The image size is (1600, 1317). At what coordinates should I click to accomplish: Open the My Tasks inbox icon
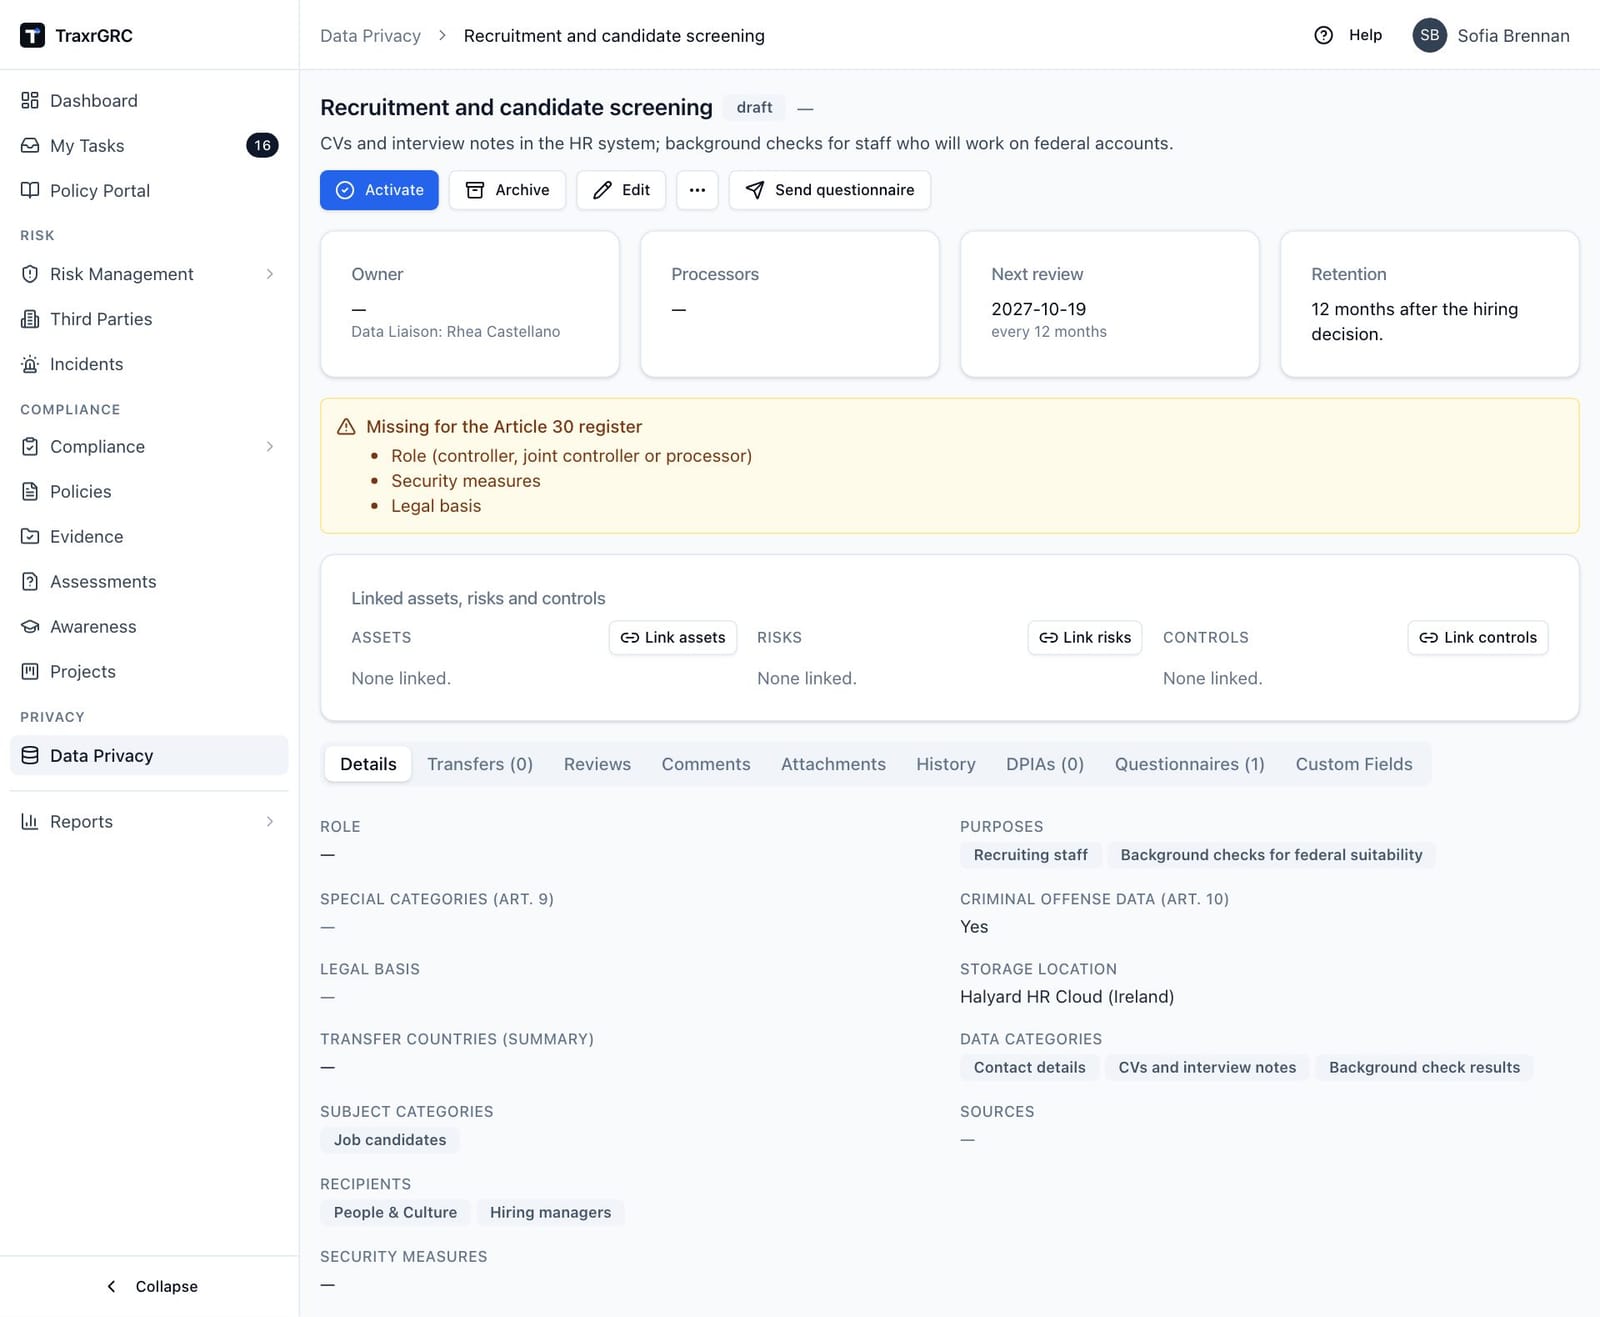tap(30, 145)
